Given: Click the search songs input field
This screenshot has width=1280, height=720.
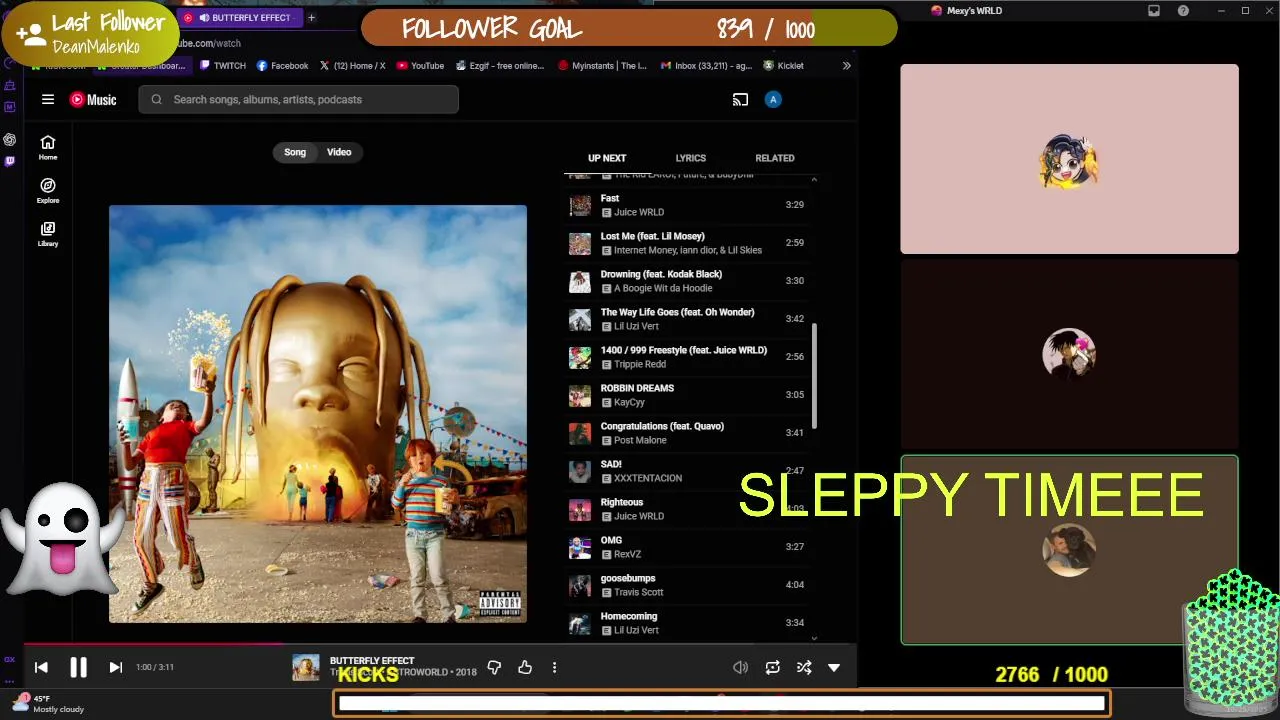Looking at the screenshot, I should pos(299,99).
